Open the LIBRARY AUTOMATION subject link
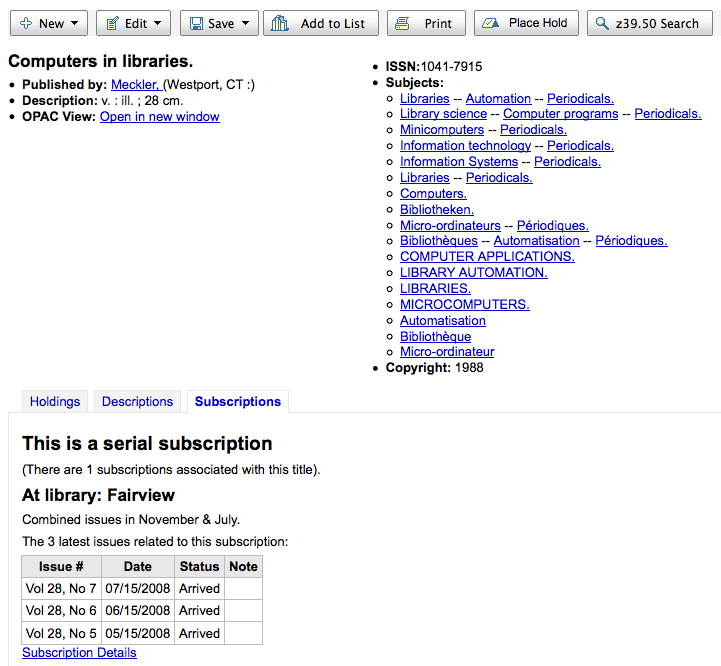Viewport: 721px width, 666px height. click(x=474, y=273)
